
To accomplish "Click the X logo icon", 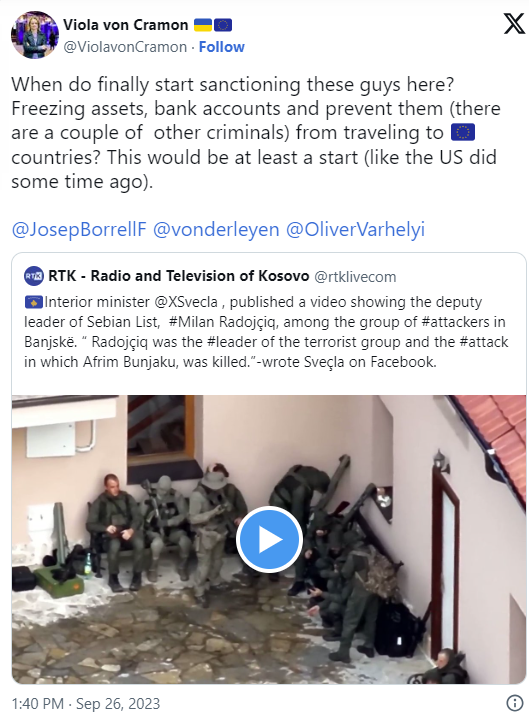I will coord(514,24).
